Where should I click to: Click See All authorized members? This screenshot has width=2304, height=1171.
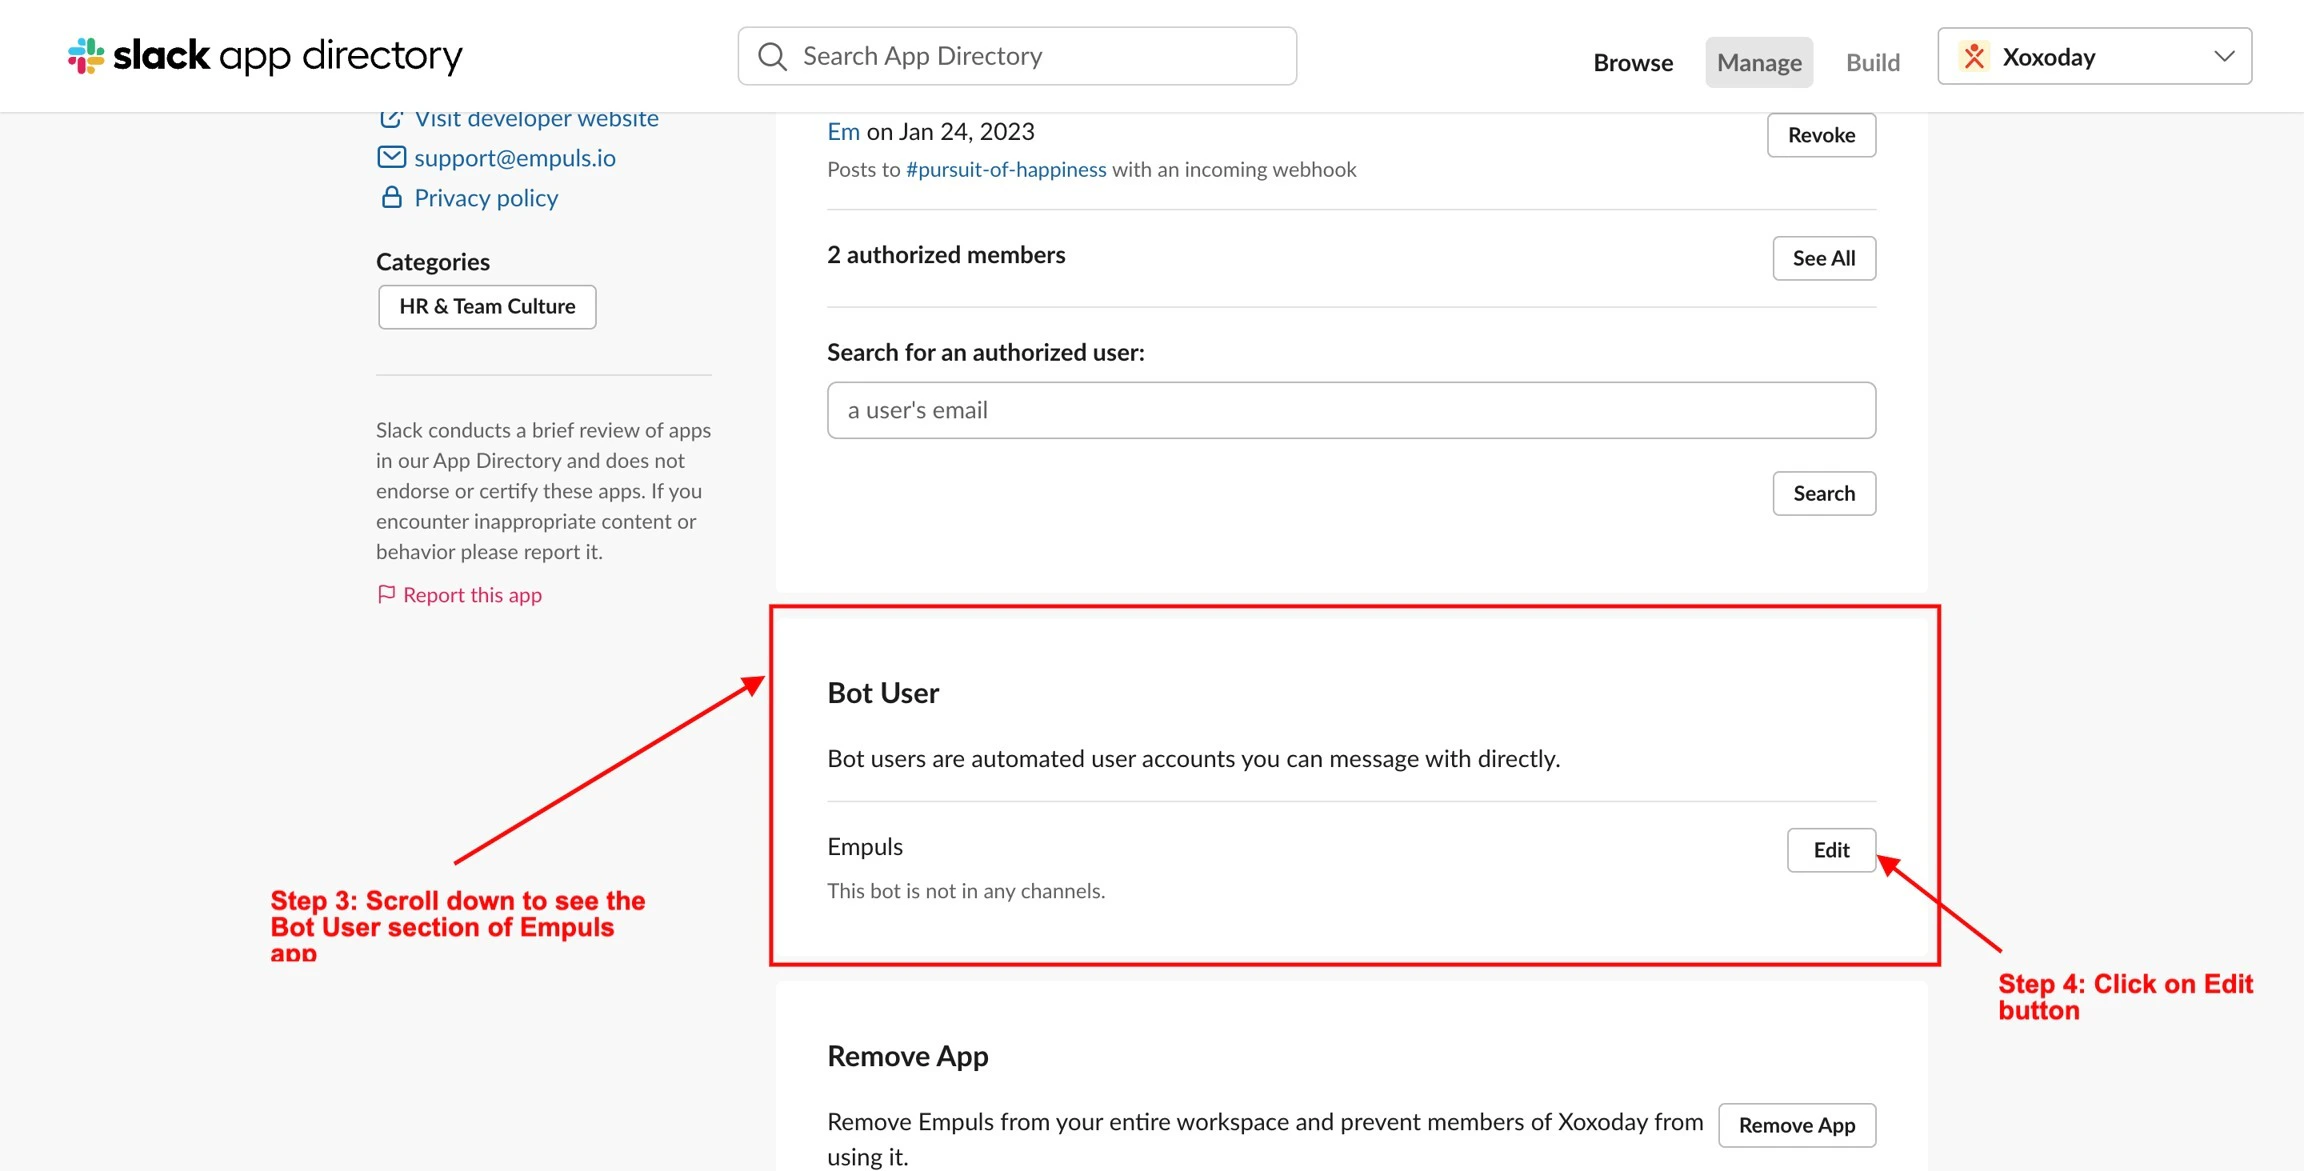1824,258
